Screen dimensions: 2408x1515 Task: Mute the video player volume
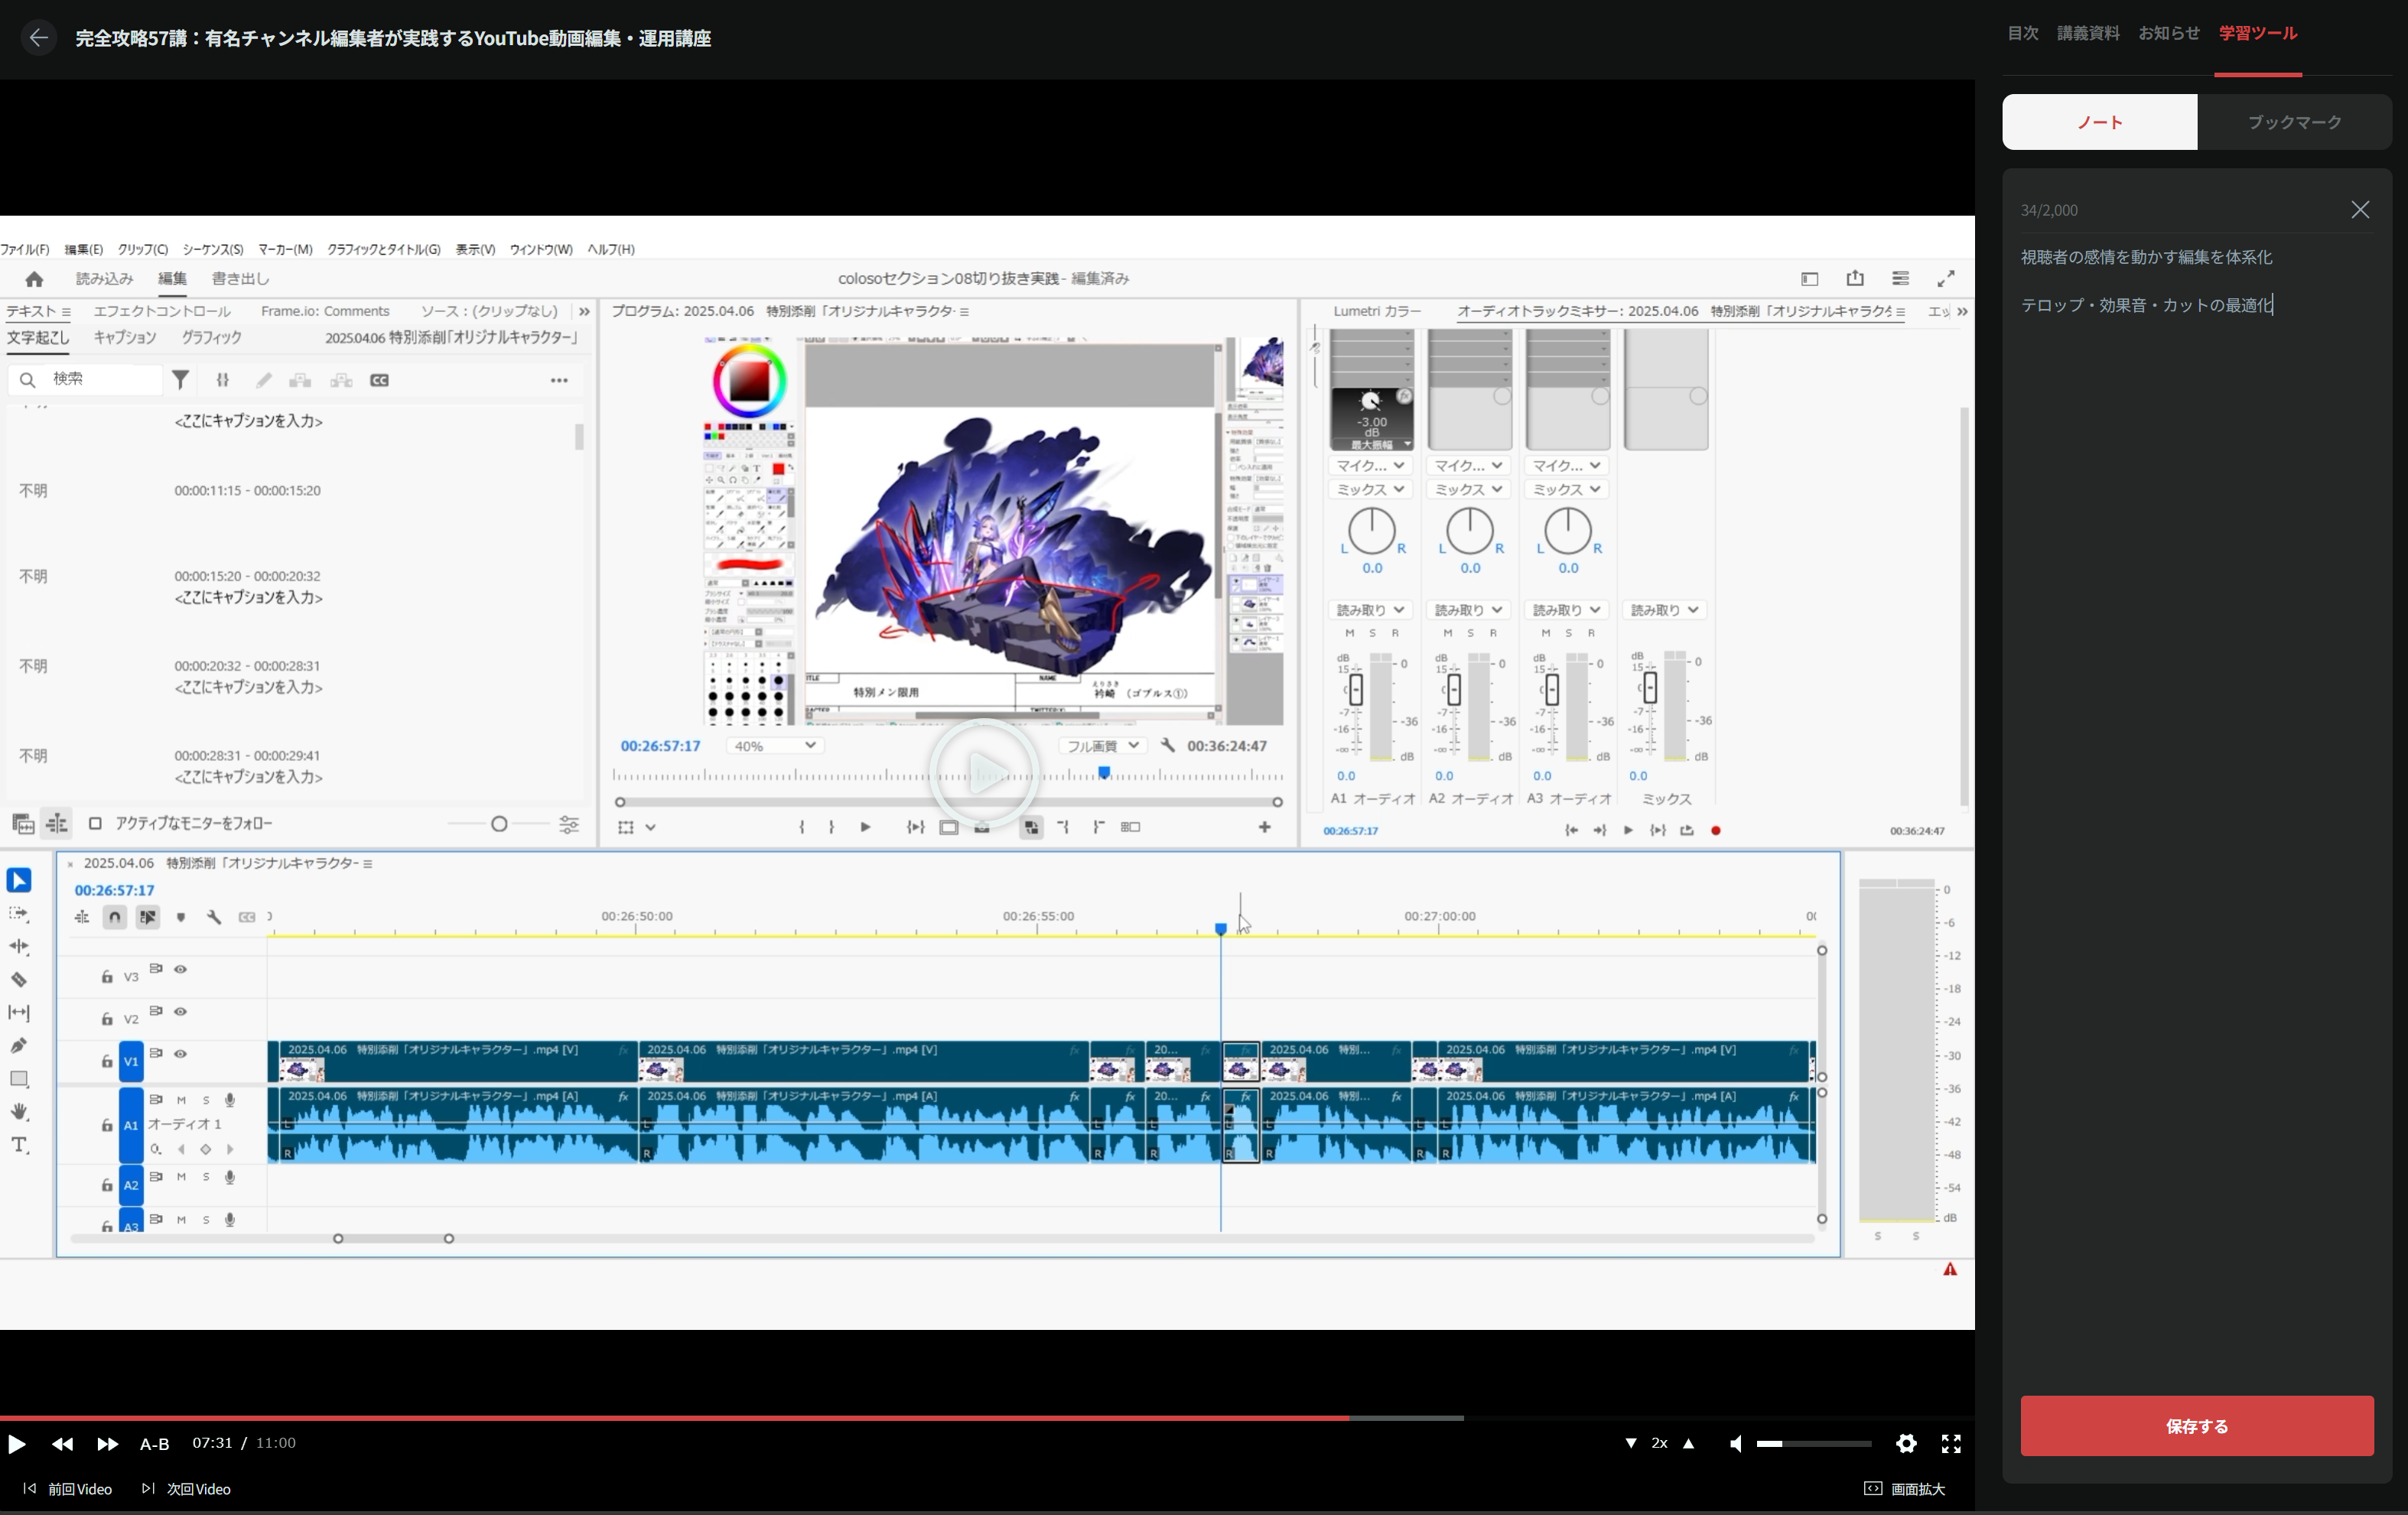point(1736,1443)
